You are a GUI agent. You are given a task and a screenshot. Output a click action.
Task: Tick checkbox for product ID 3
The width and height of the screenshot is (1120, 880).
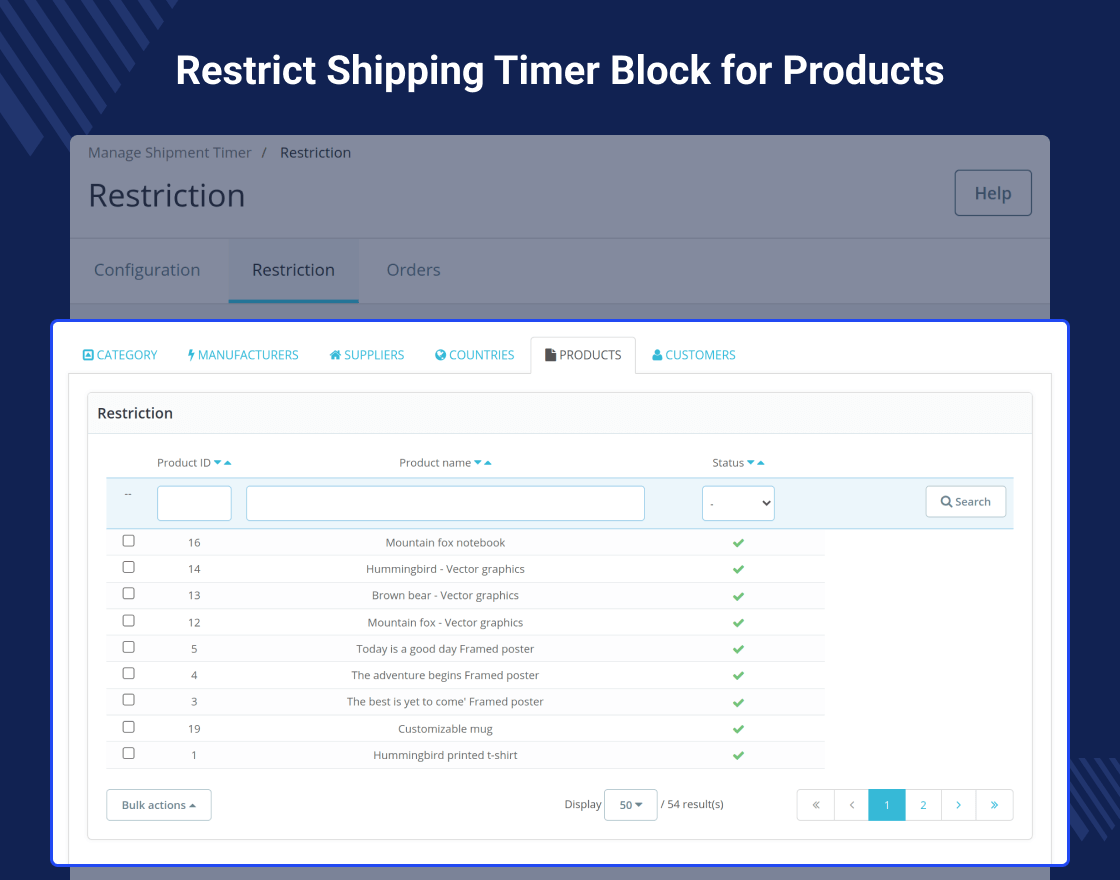(x=129, y=700)
